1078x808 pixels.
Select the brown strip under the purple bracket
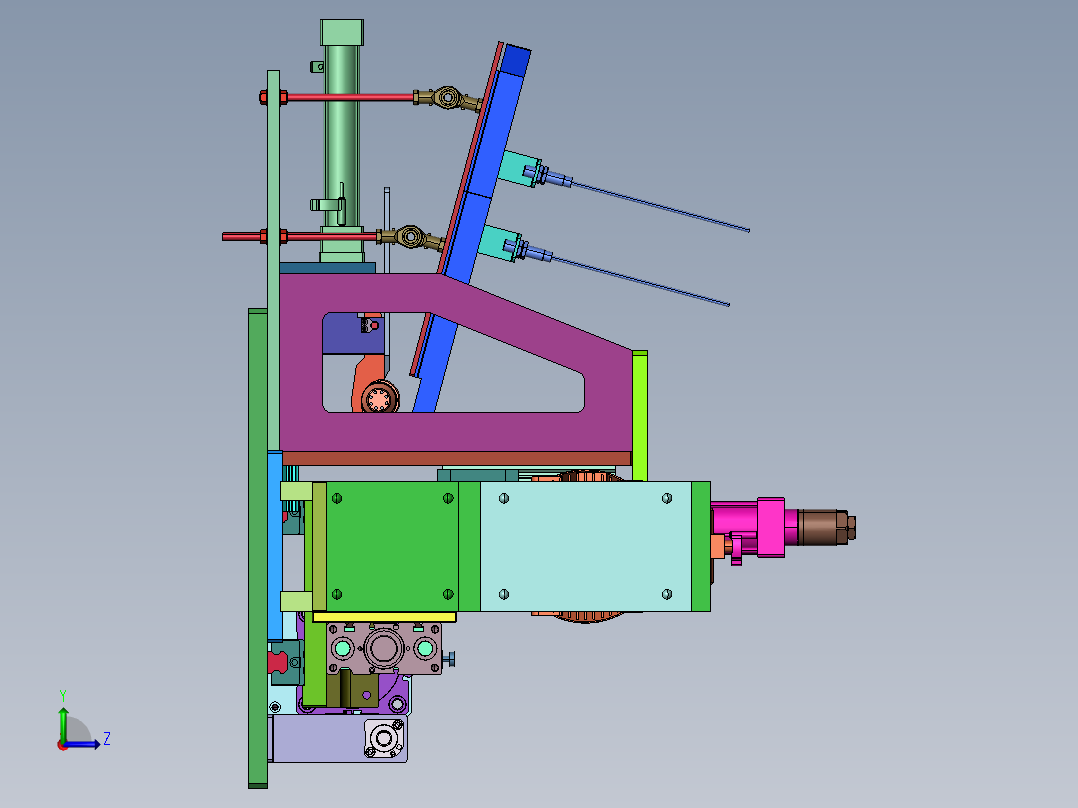(x=456, y=459)
